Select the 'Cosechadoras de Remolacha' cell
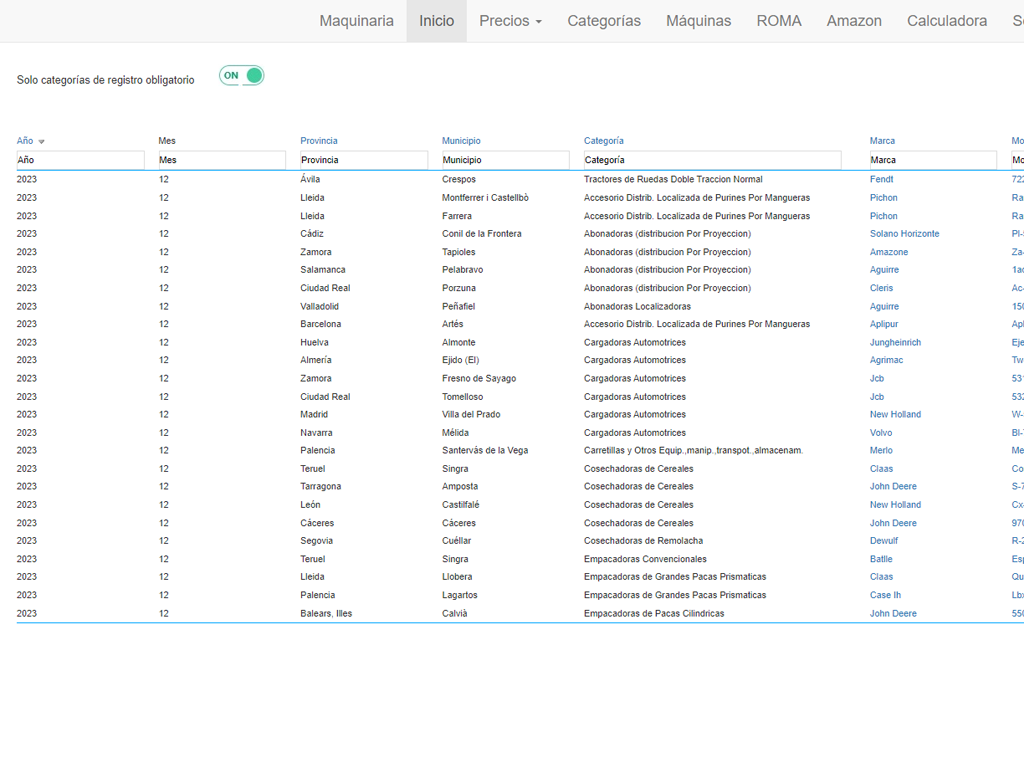The width and height of the screenshot is (1024, 768). [643, 541]
